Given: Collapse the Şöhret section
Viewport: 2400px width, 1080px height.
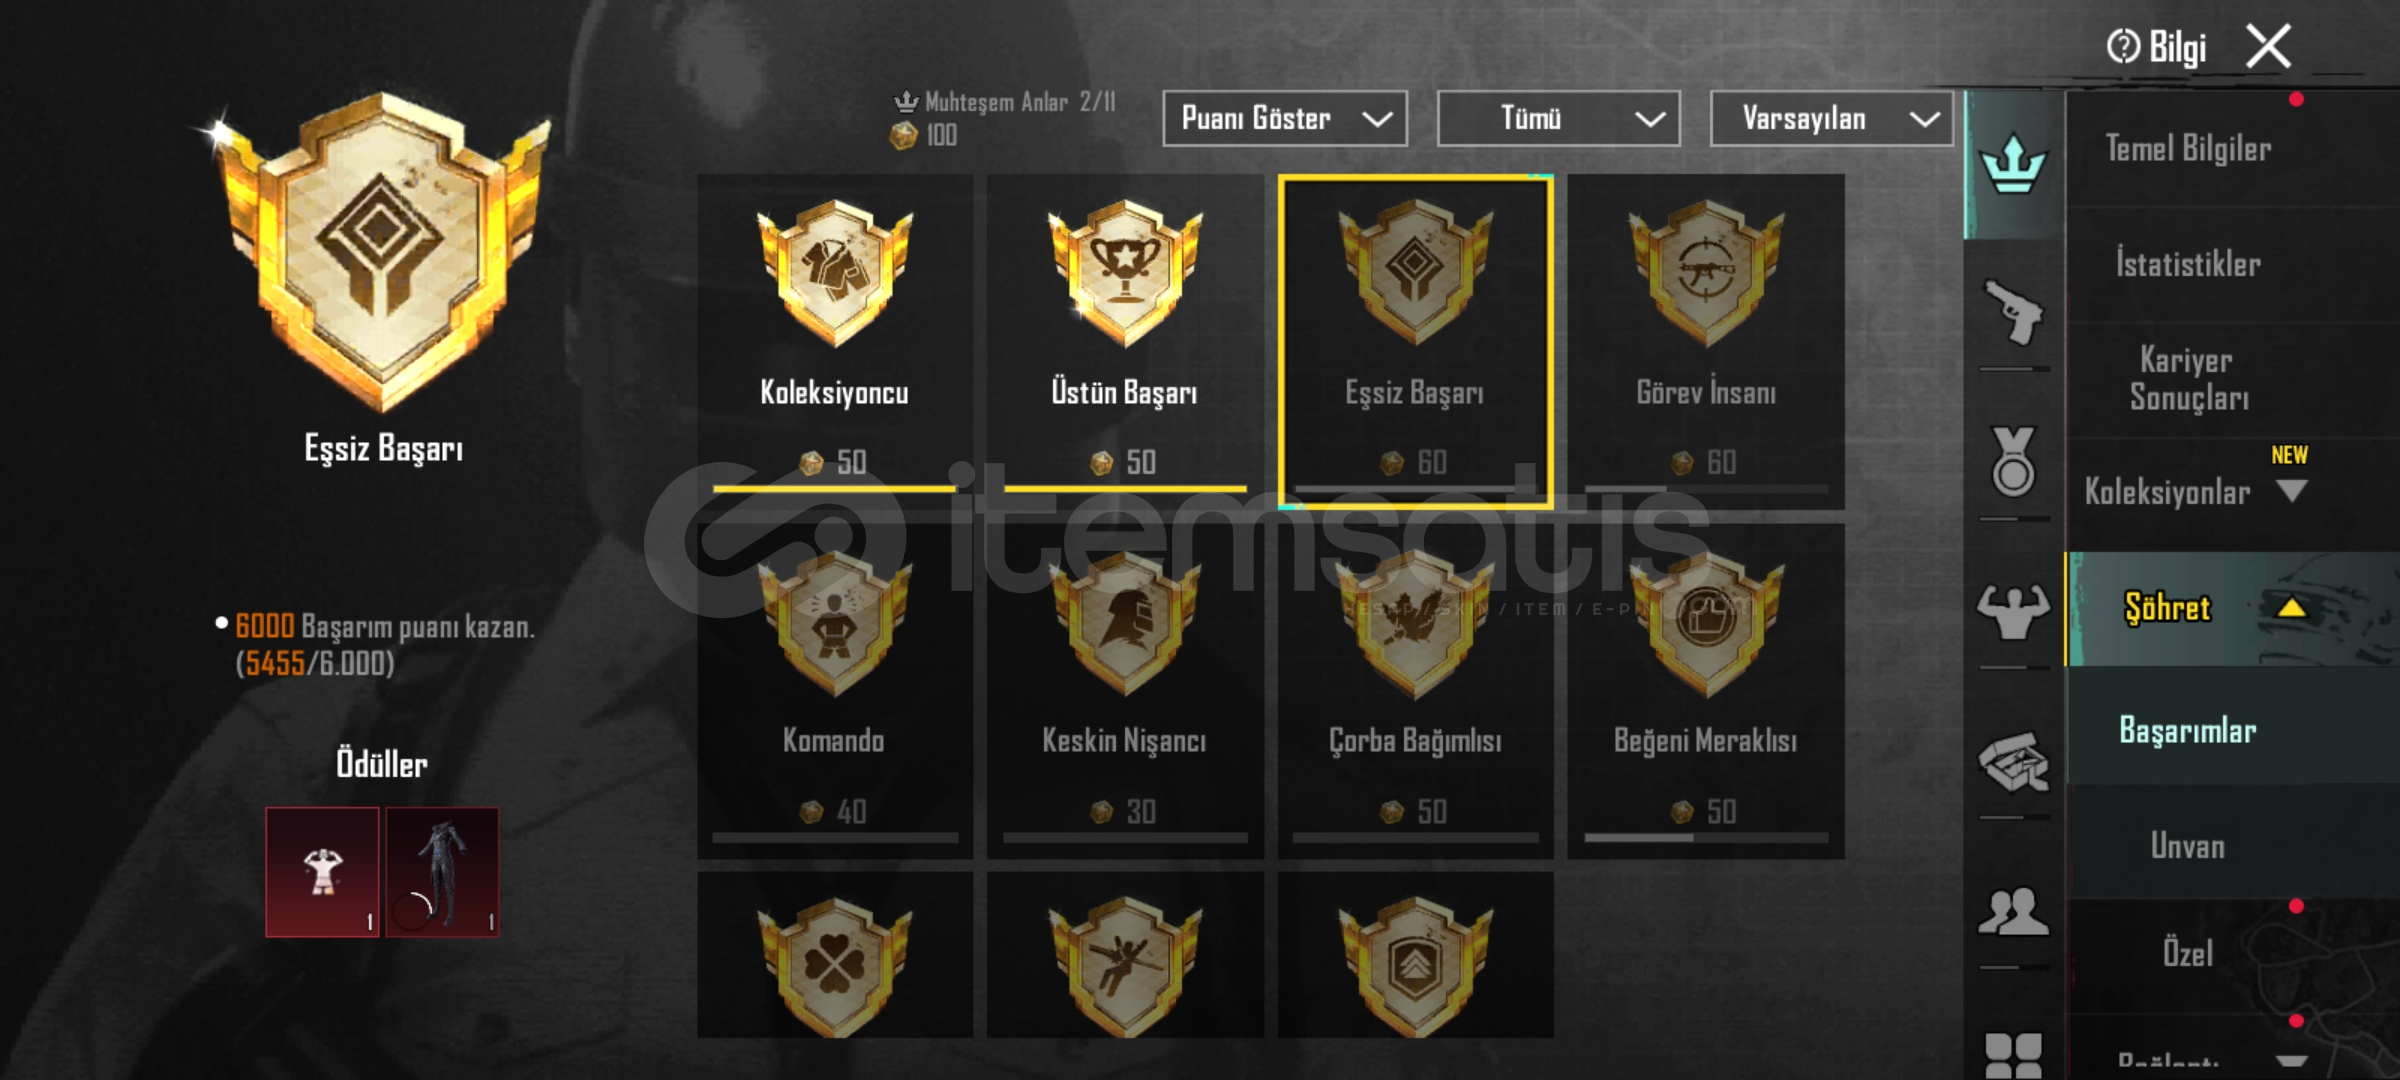Looking at the screenshot, I should click(x=2291, y=607).
